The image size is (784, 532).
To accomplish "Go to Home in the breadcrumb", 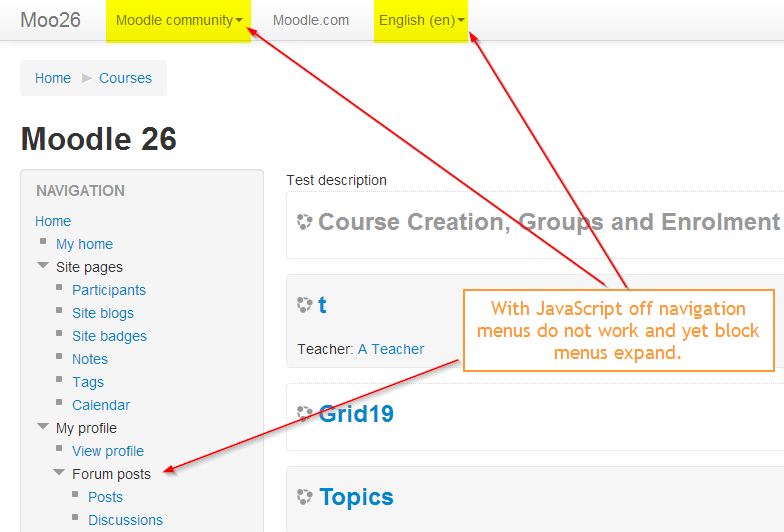I will coord(53,78).
